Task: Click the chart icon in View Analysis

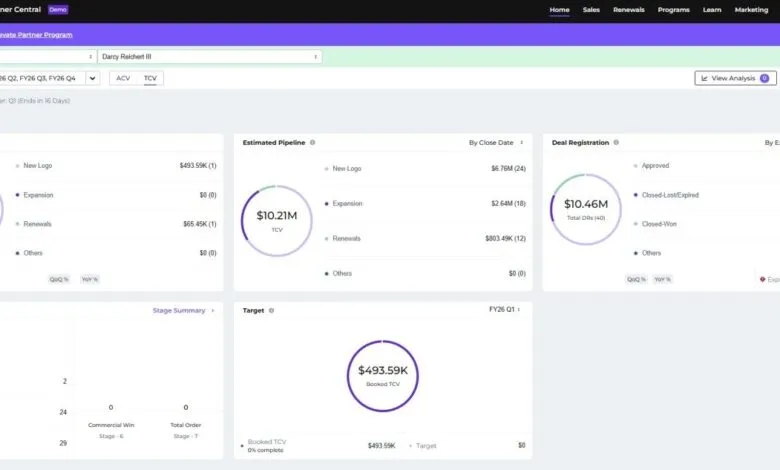Action: [x=704, y=78]
